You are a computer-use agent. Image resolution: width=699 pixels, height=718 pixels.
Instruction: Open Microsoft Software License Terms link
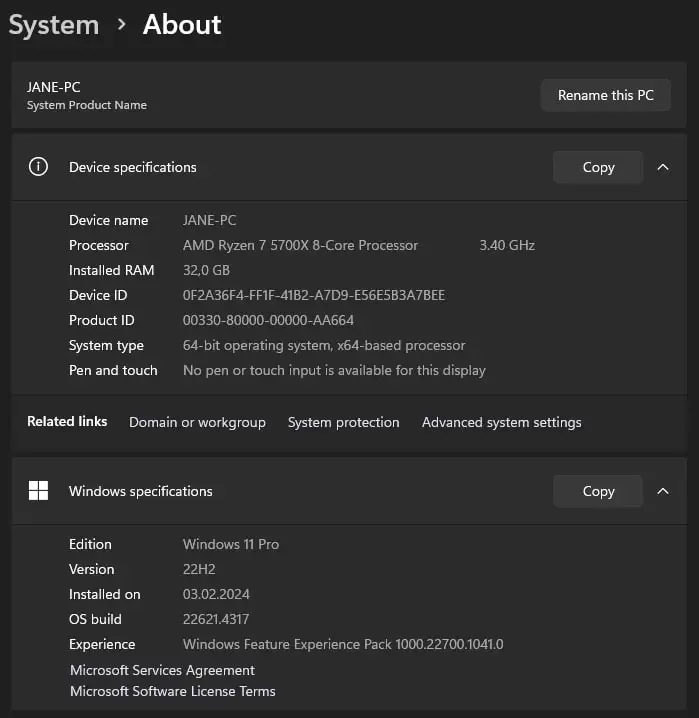(173, 691)
